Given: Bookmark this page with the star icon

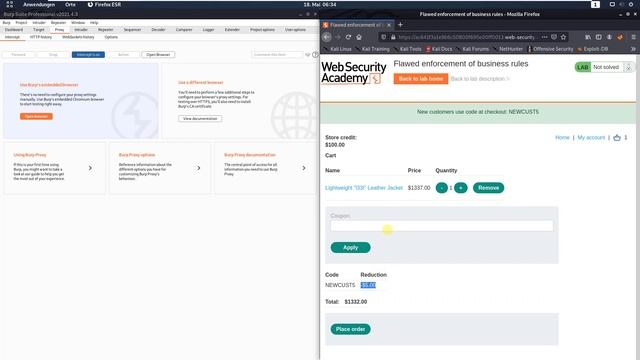Looking at the screenshot, I should tap(563, 37).
